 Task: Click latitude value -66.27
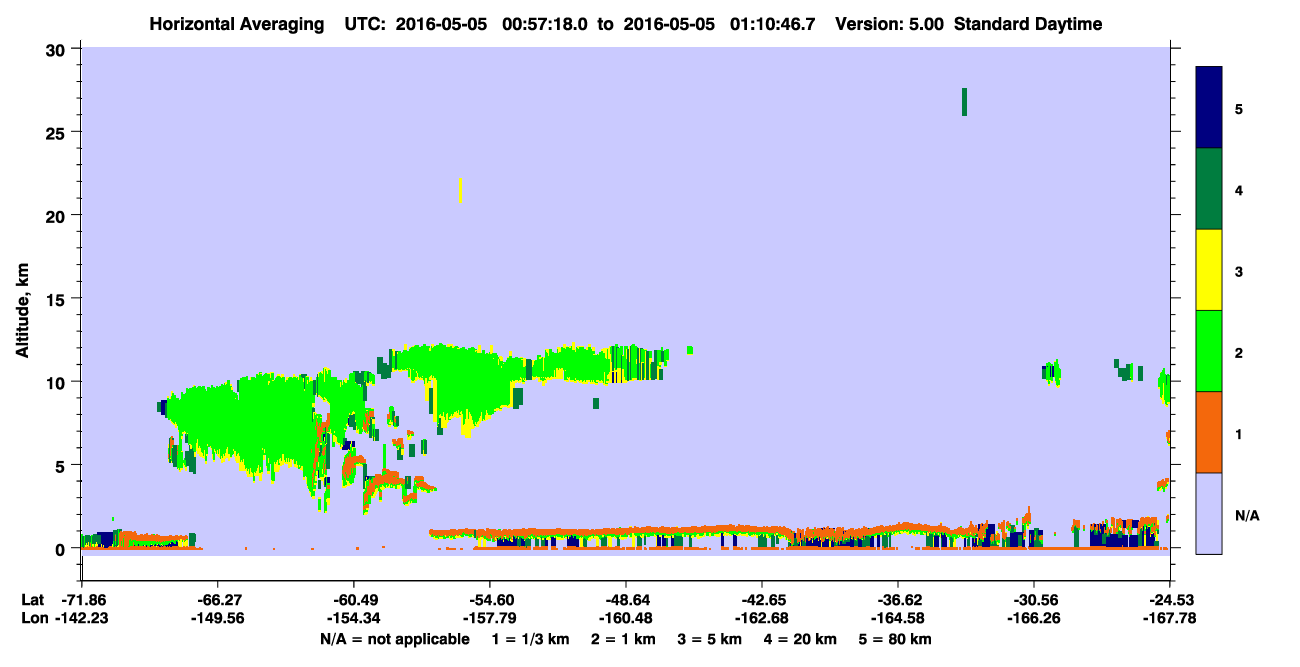tap(218, 600)
